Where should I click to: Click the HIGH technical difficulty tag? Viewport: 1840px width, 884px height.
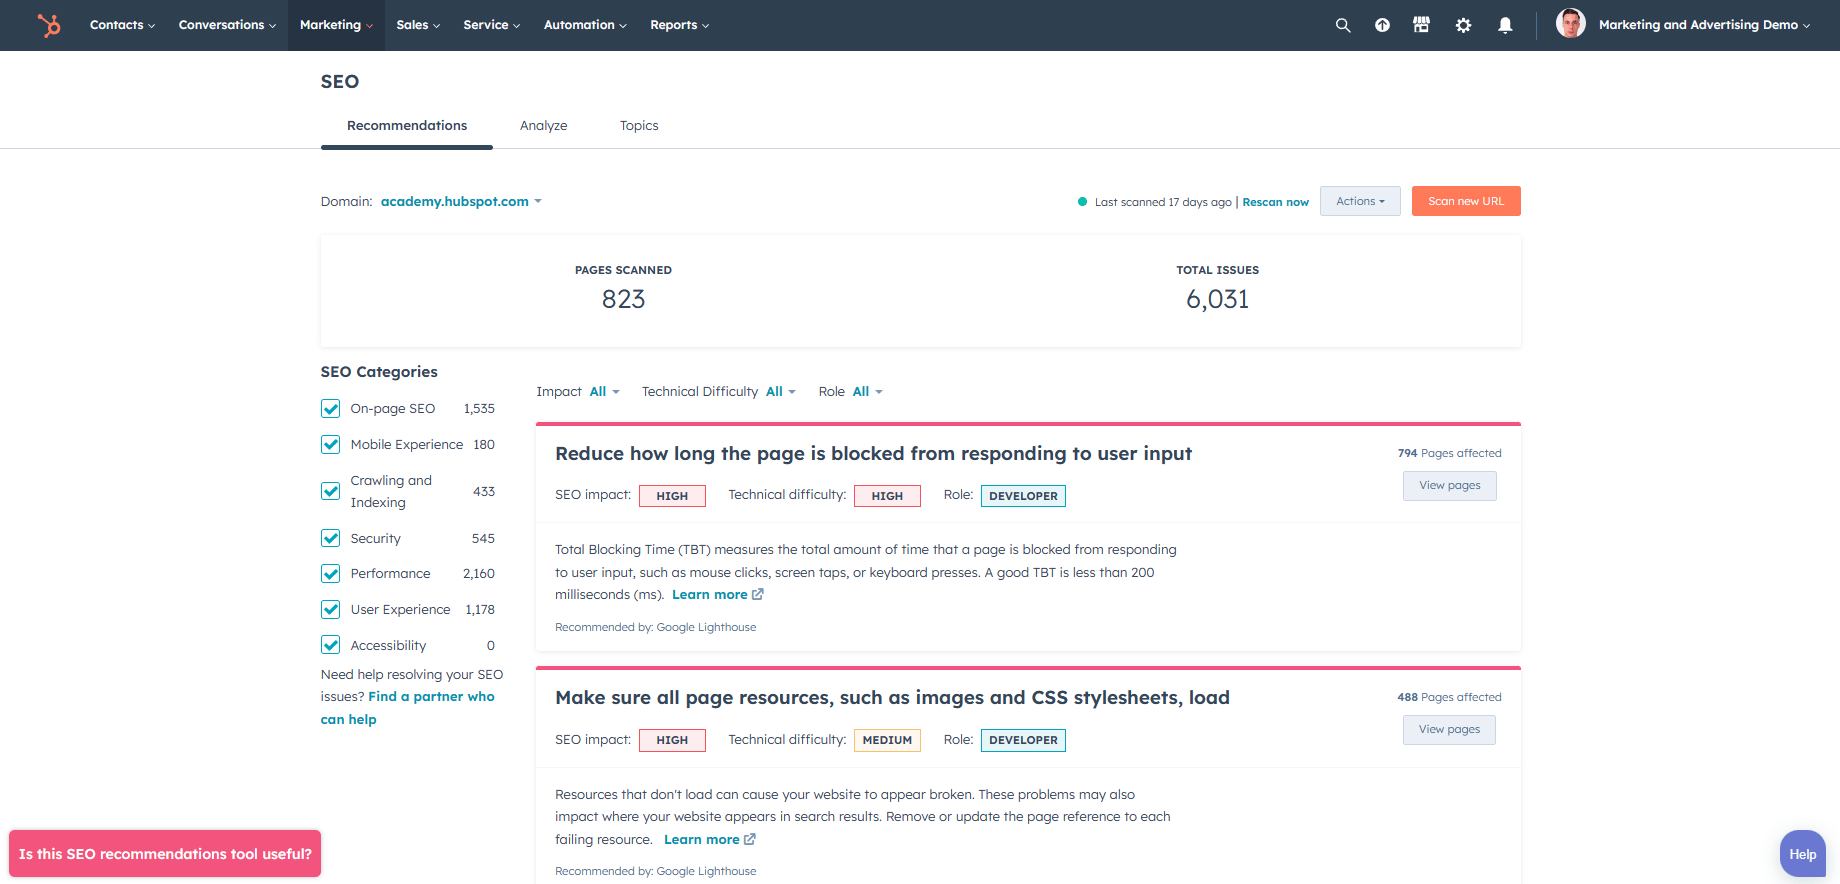(887, 496)
